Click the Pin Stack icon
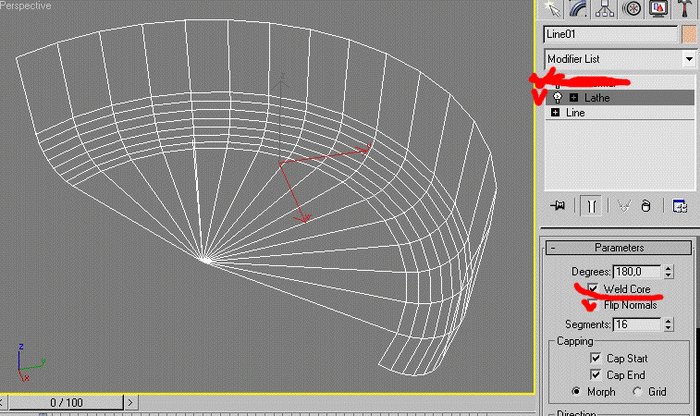This screenshot has width=700, height=416. (x=557, y=206)
